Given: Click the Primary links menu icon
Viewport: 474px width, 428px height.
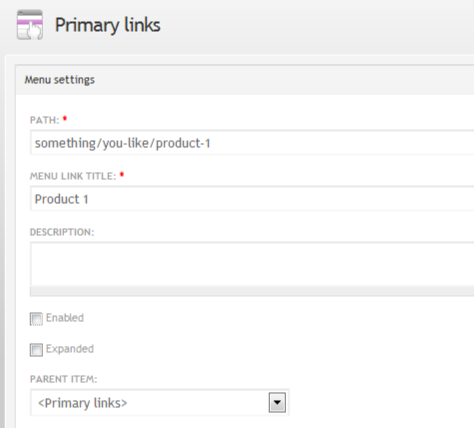Looking at the screenshot, I should (x=30, y=25).
